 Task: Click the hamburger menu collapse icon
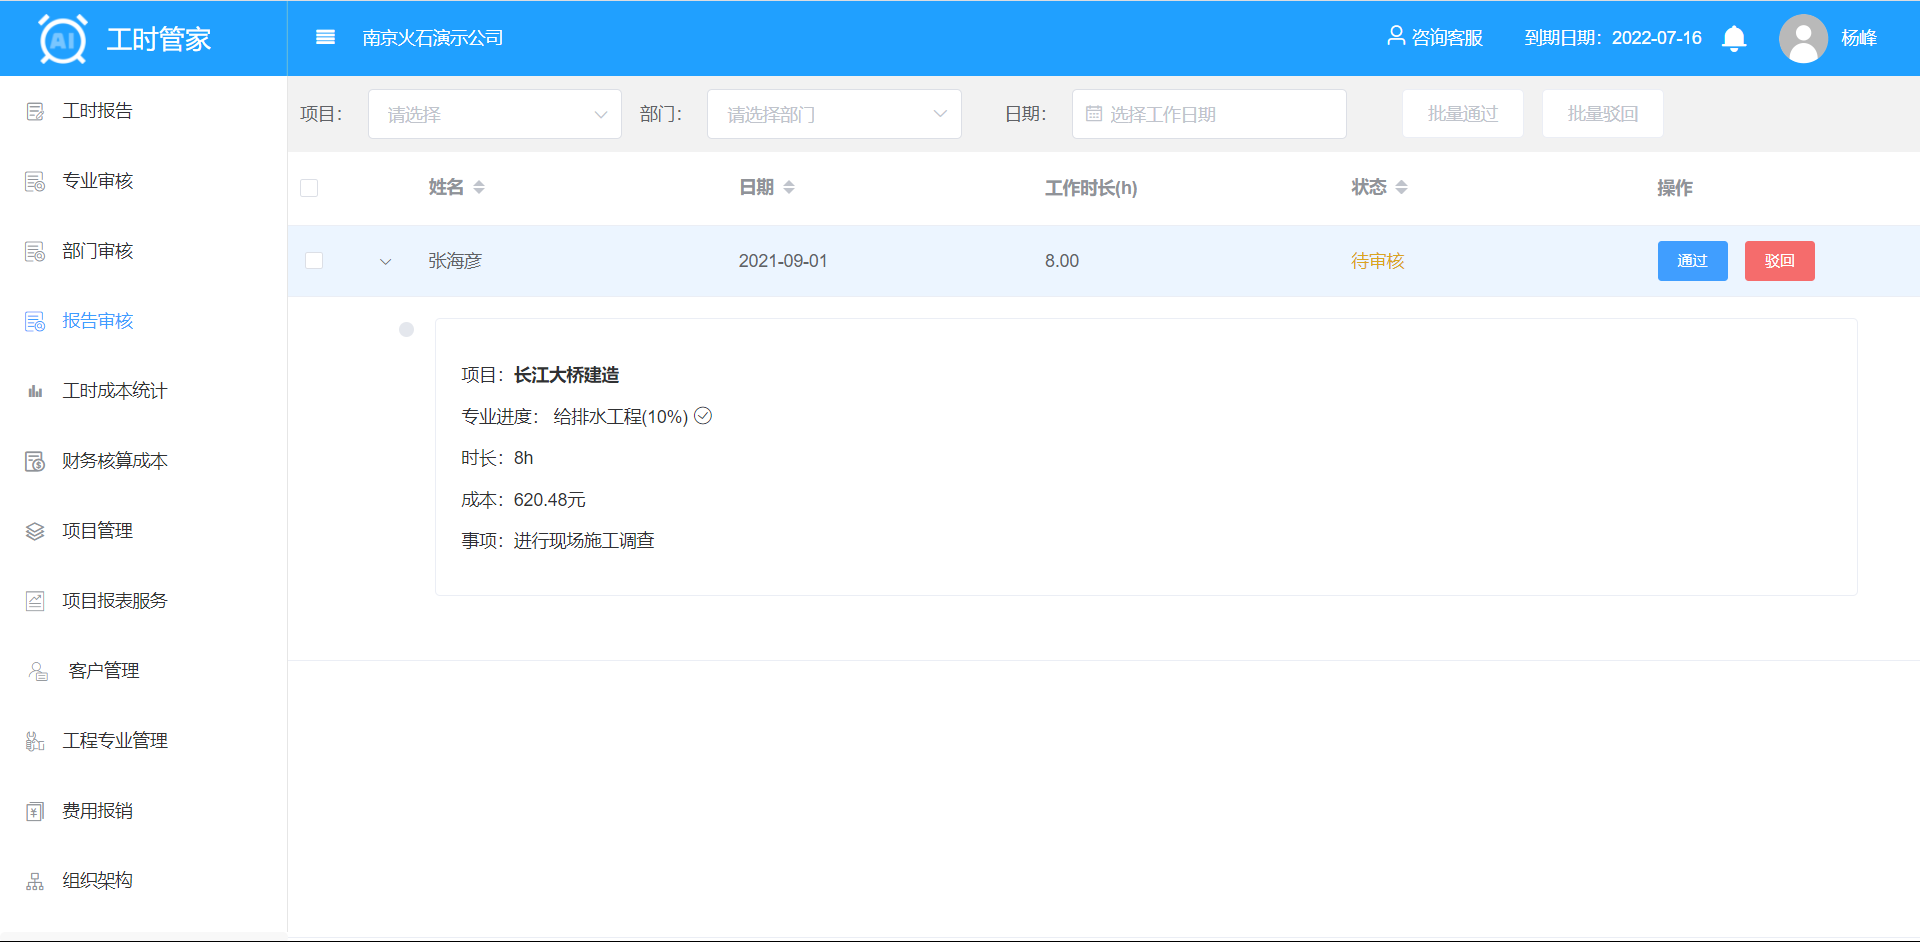click(325, 38)
